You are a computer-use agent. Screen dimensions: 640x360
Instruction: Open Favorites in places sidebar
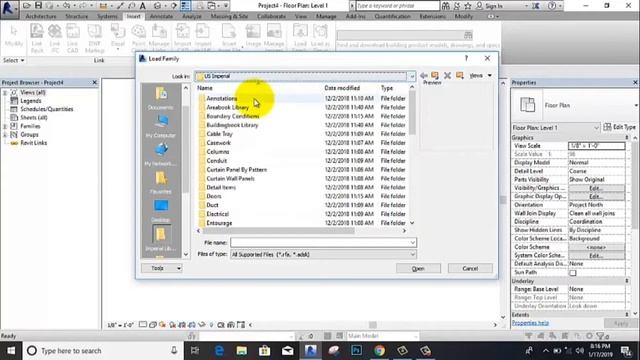pyautogui.click(x=161, y=182)
